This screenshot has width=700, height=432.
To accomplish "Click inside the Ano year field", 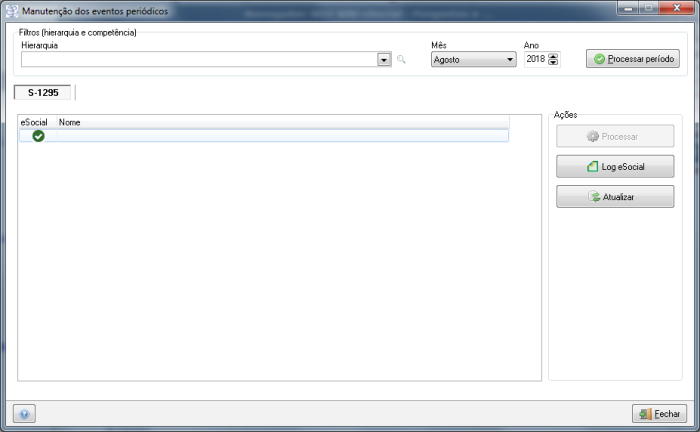I will pos(535,60).
